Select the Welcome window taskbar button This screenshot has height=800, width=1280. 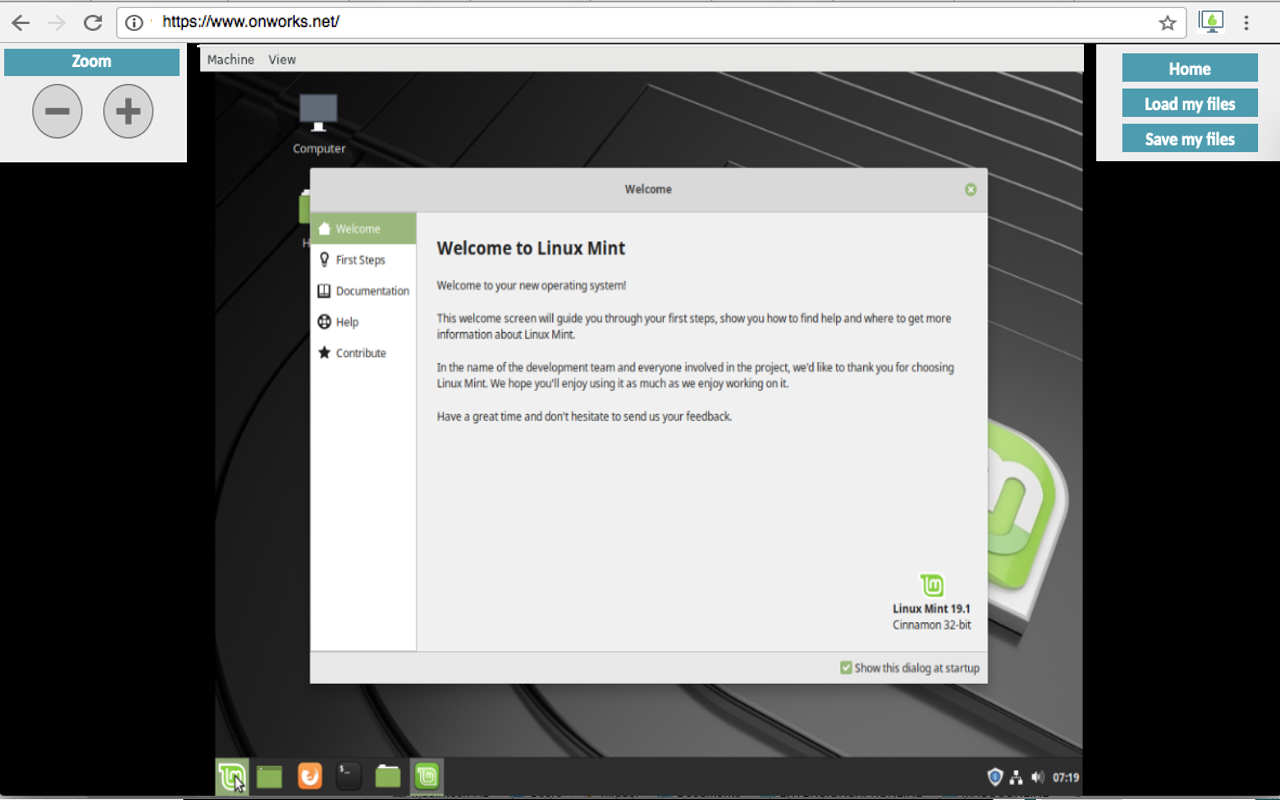(427, 776)
